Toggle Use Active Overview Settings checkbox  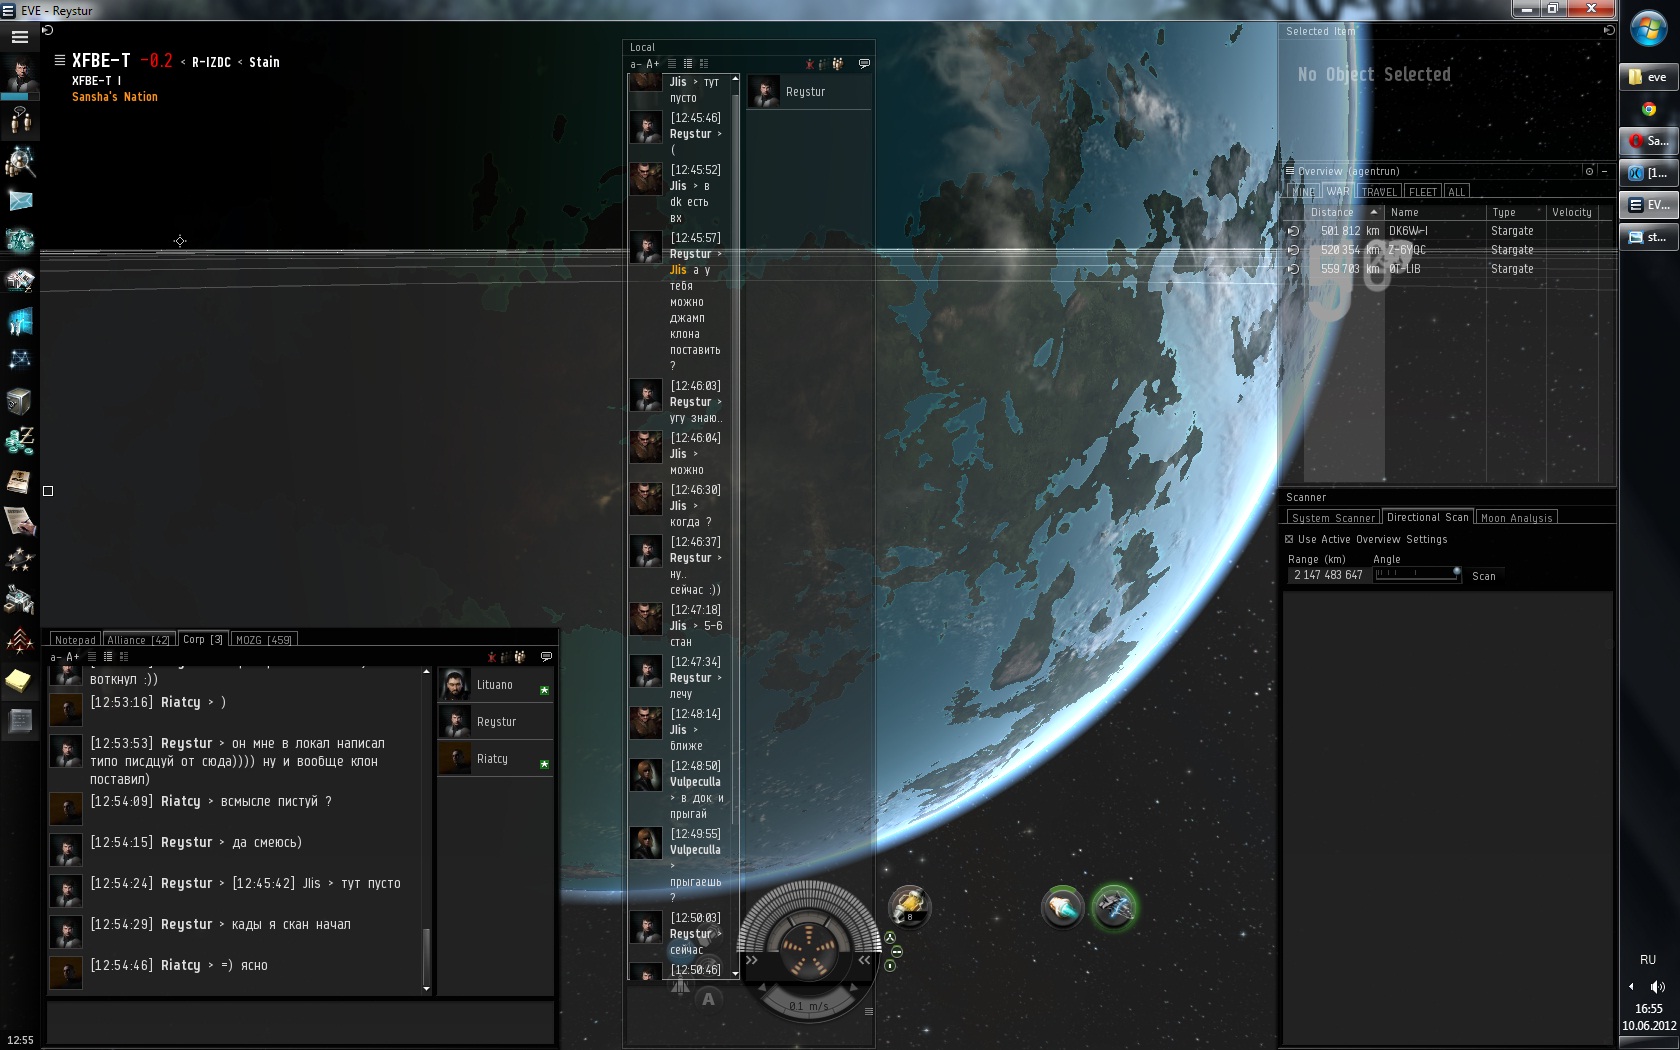pos(1289,539)
